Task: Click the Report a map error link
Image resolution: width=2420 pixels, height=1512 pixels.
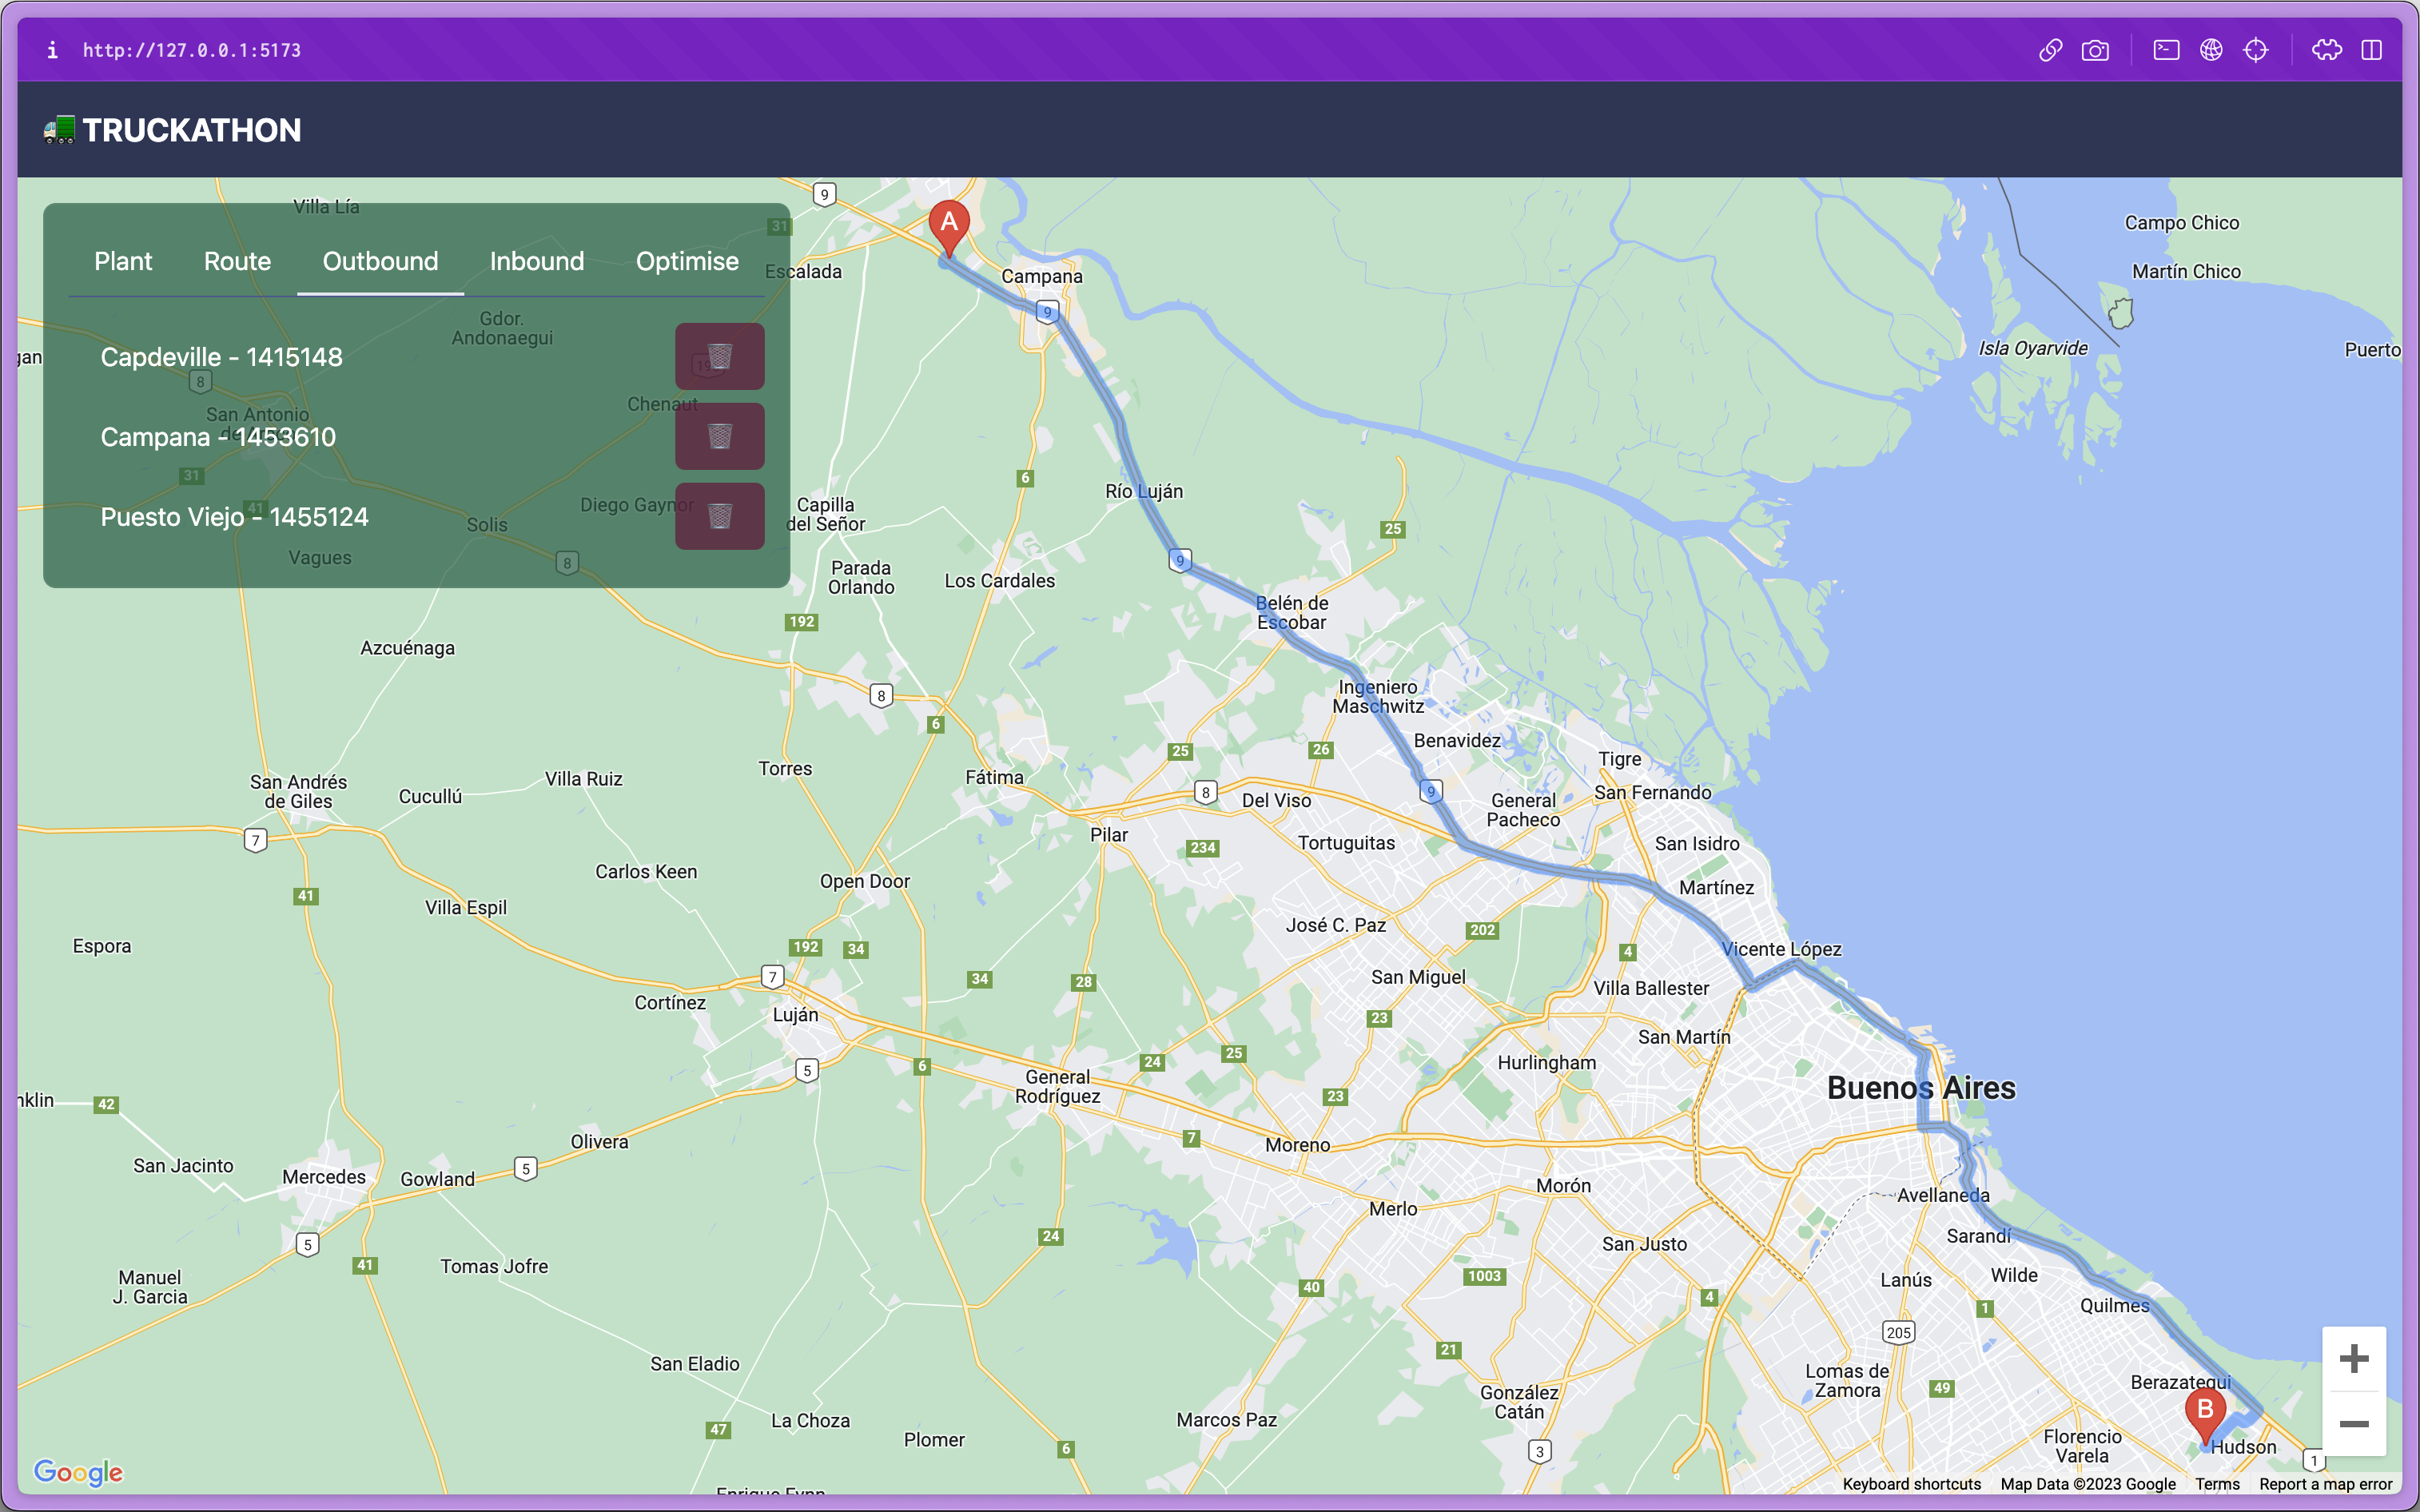Action: coord(2325,1484)
